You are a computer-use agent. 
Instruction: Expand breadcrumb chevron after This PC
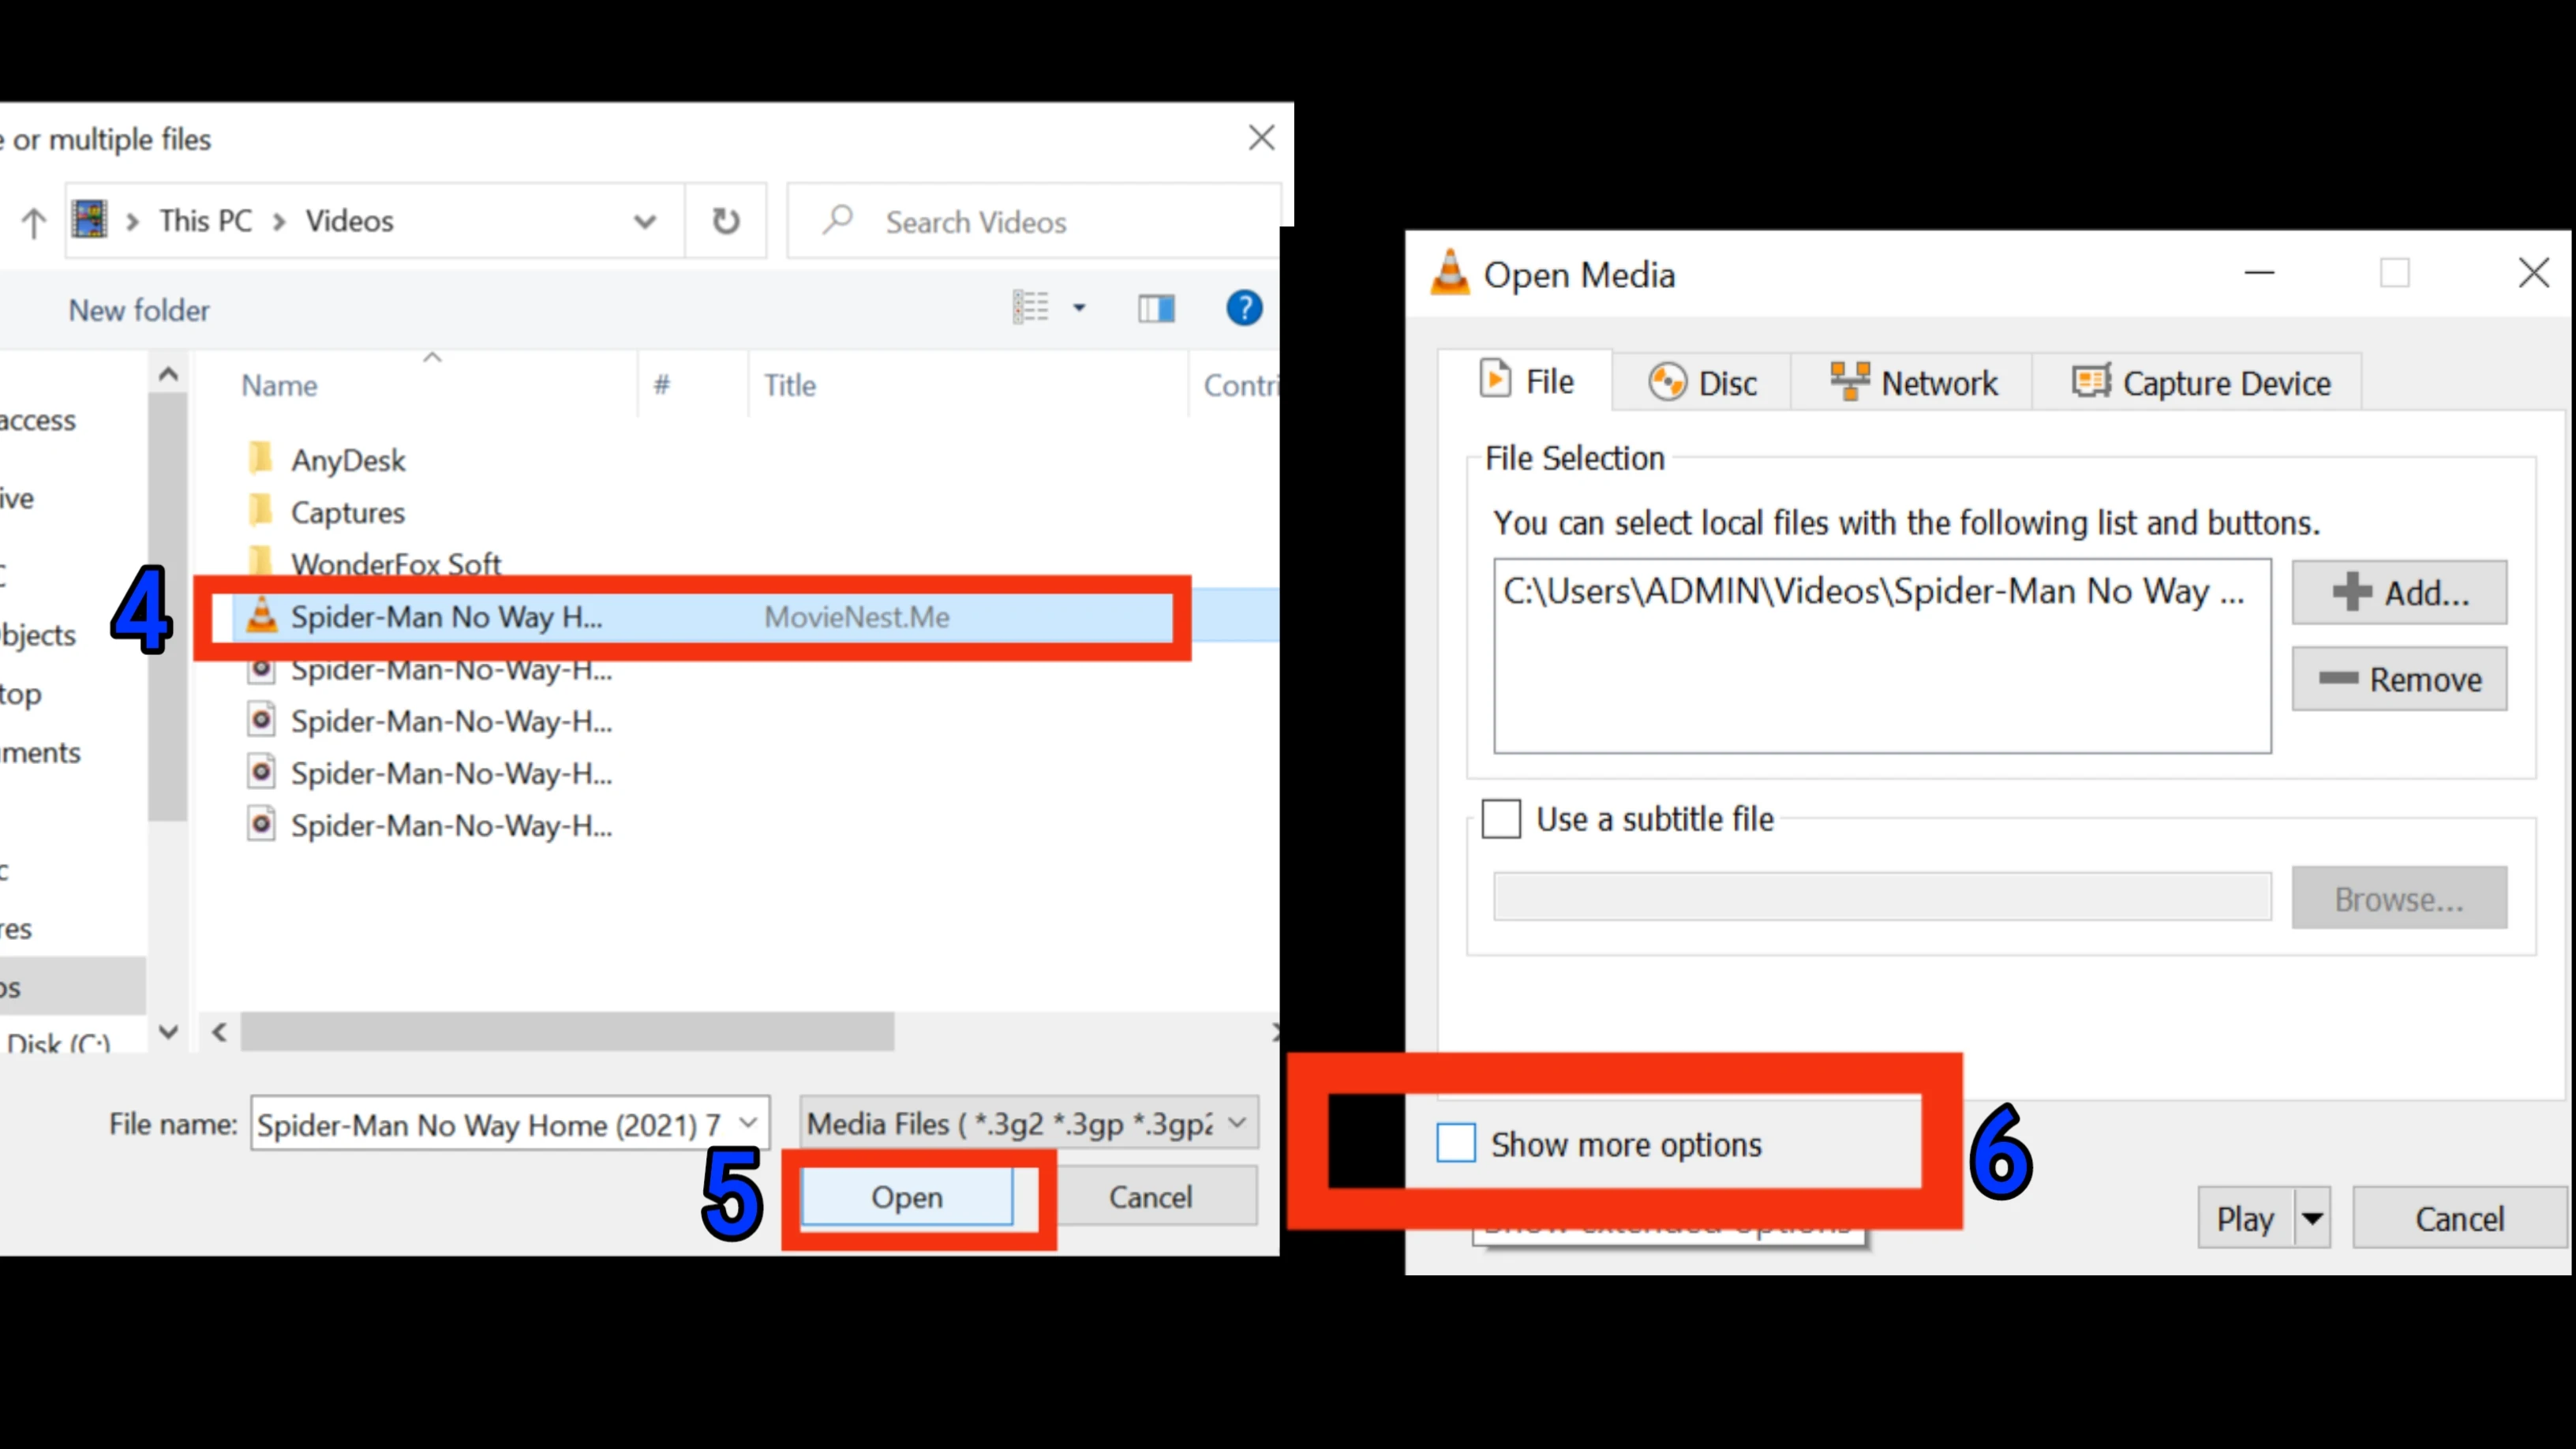pyautogui.click(x=280, y=221)
